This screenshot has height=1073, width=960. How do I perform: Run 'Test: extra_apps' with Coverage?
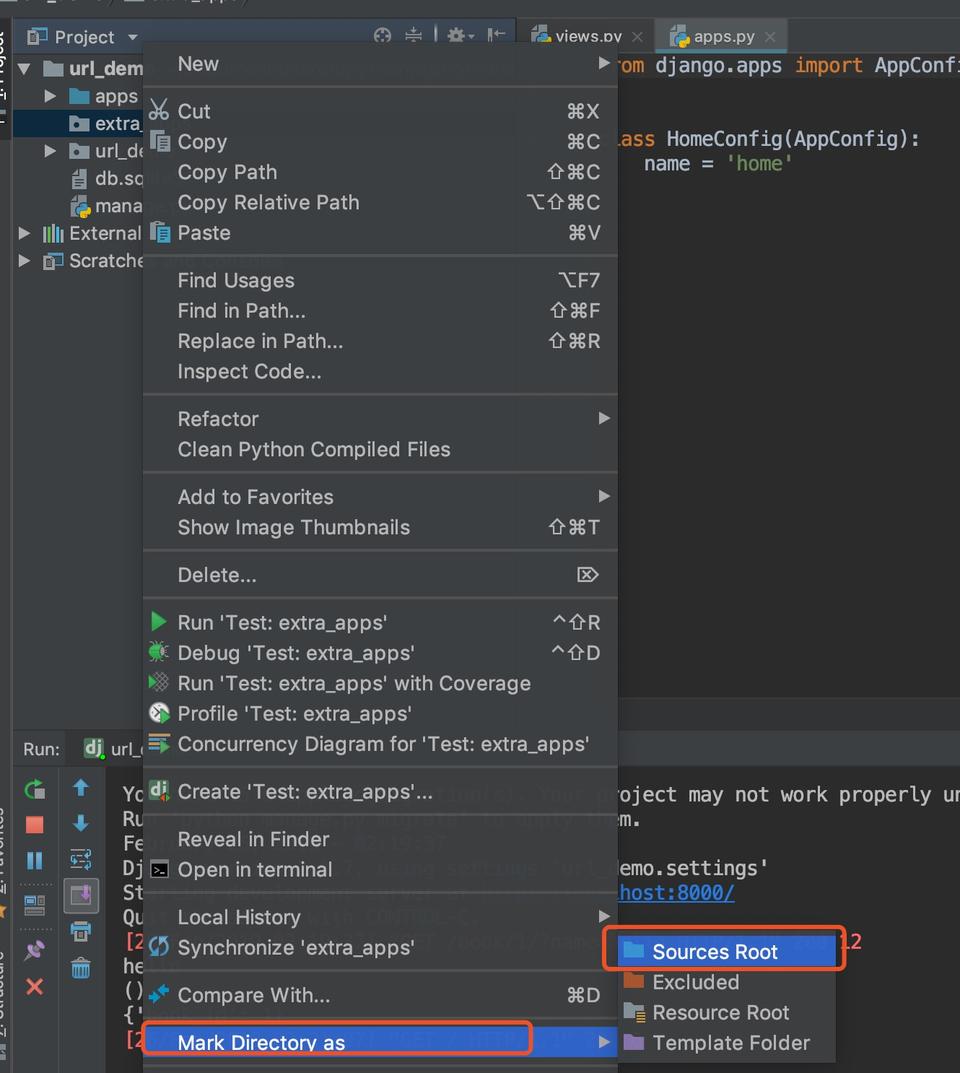click(x=380, y=684)
